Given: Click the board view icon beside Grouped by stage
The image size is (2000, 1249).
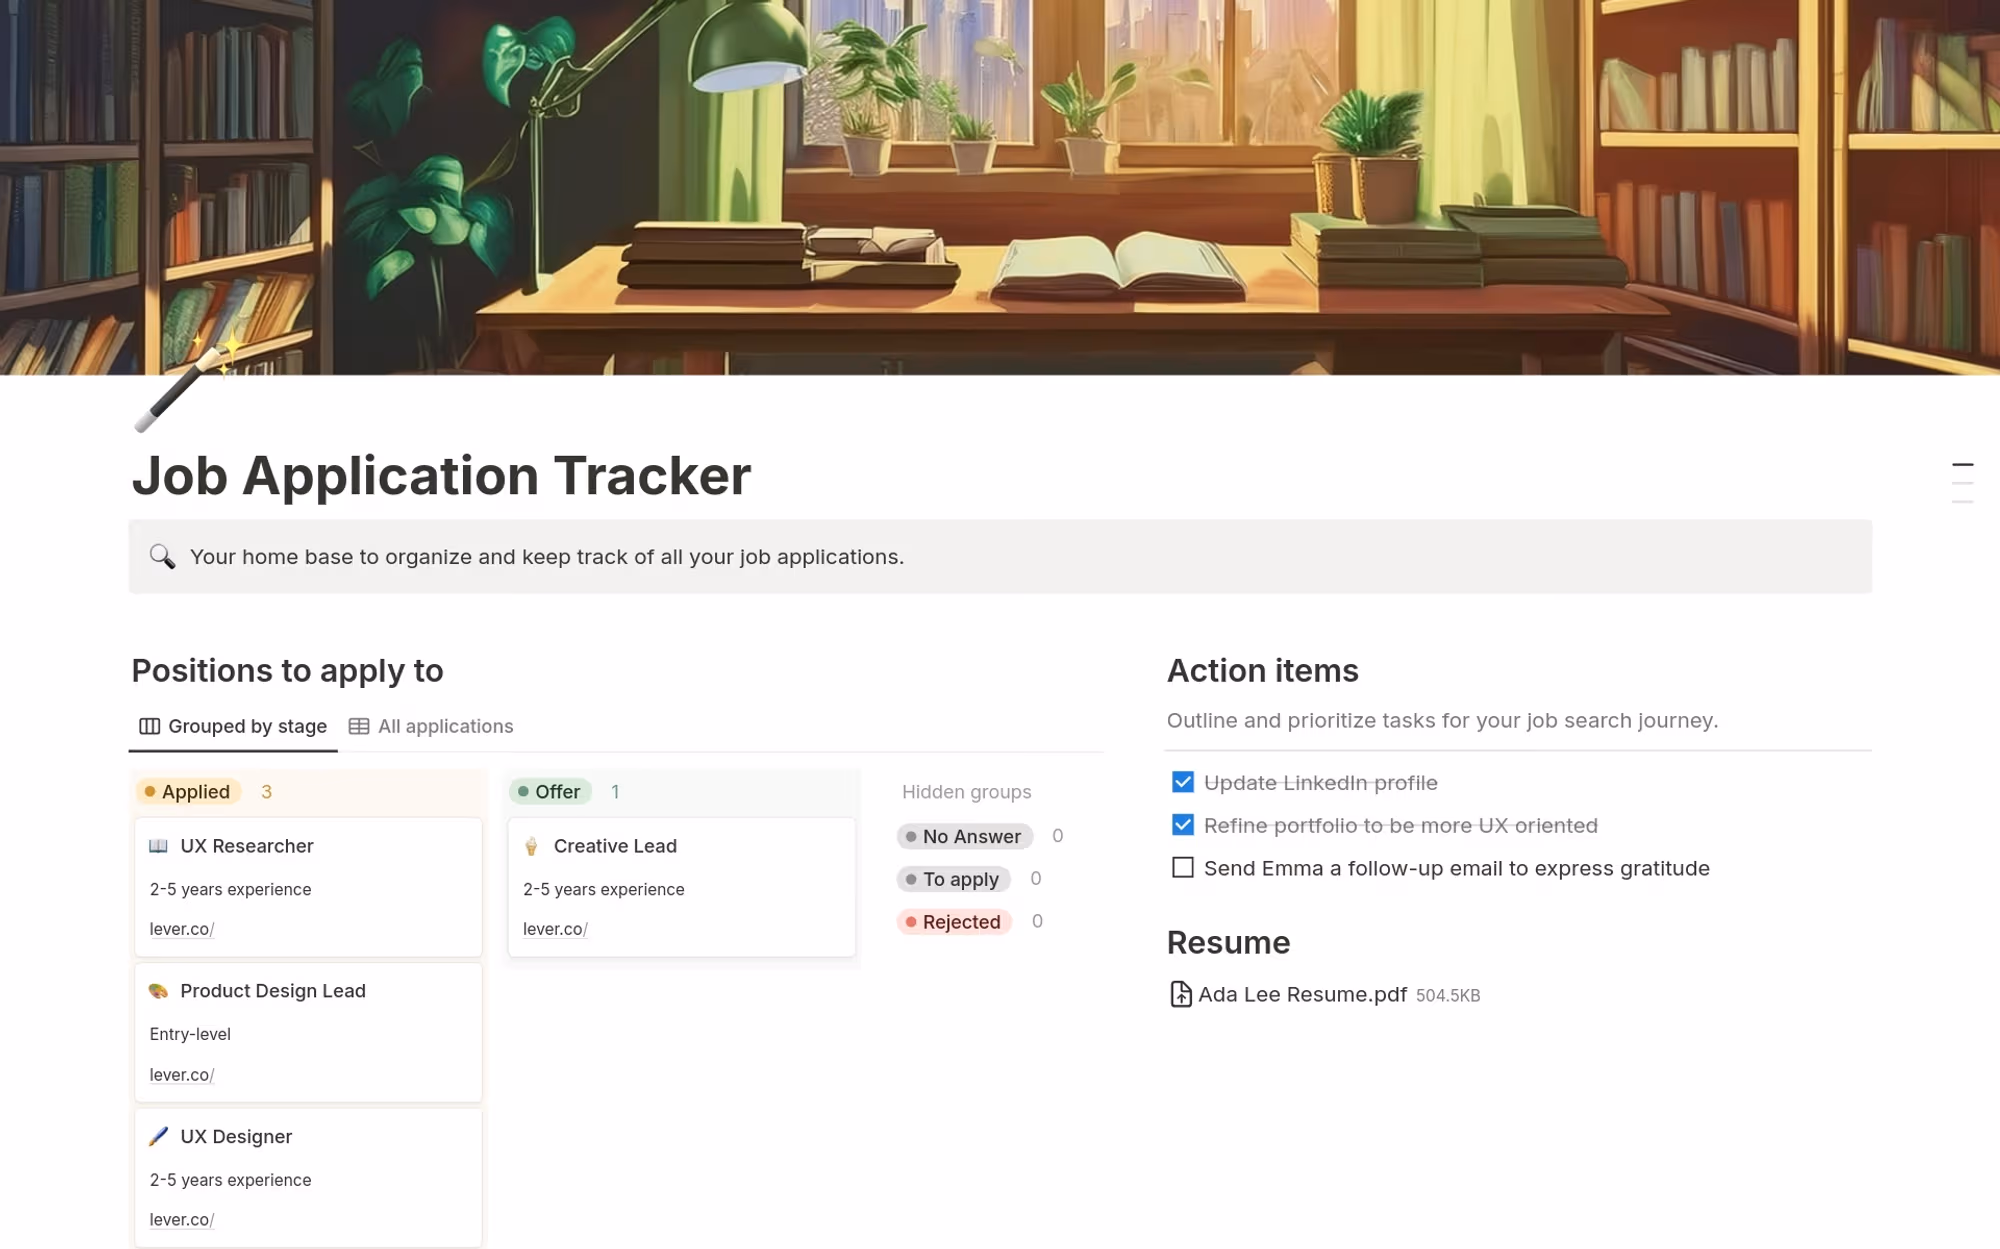Looking at the screenshot, I should (149, 726).
